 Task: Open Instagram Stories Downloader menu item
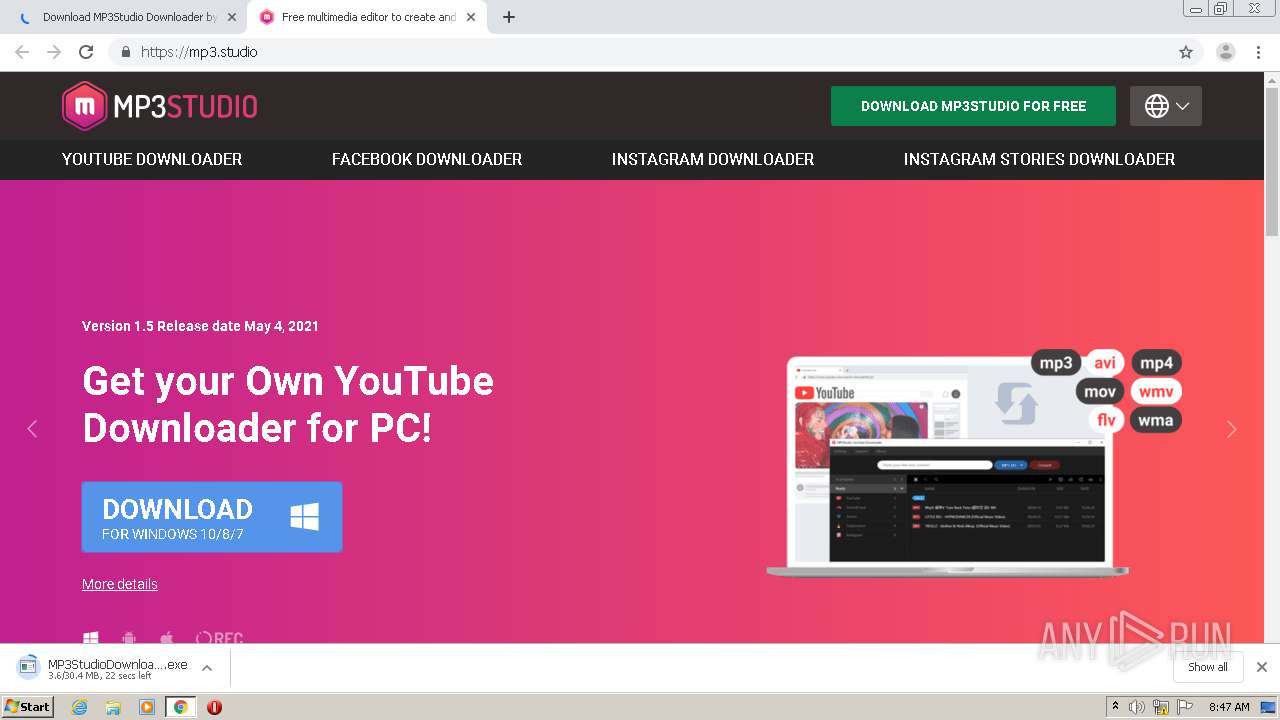[1039, 159]
